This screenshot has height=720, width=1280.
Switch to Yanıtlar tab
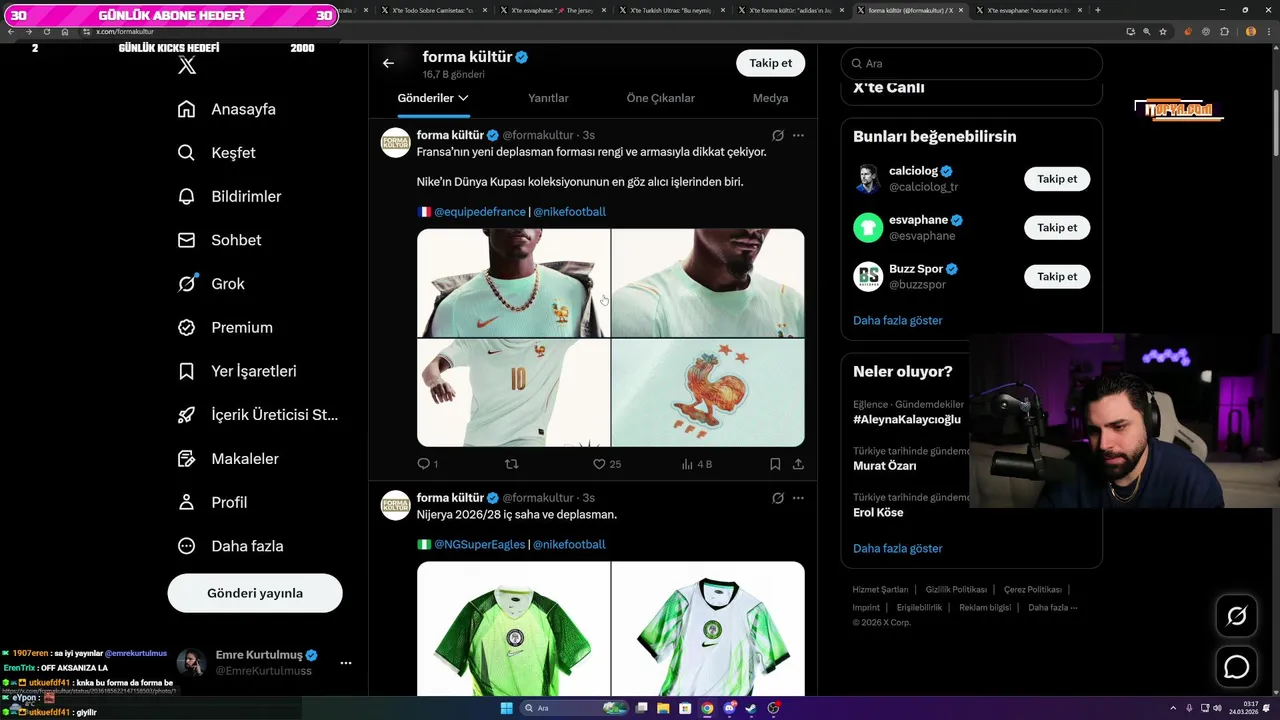pyautogui.click(x=548, y=98)
